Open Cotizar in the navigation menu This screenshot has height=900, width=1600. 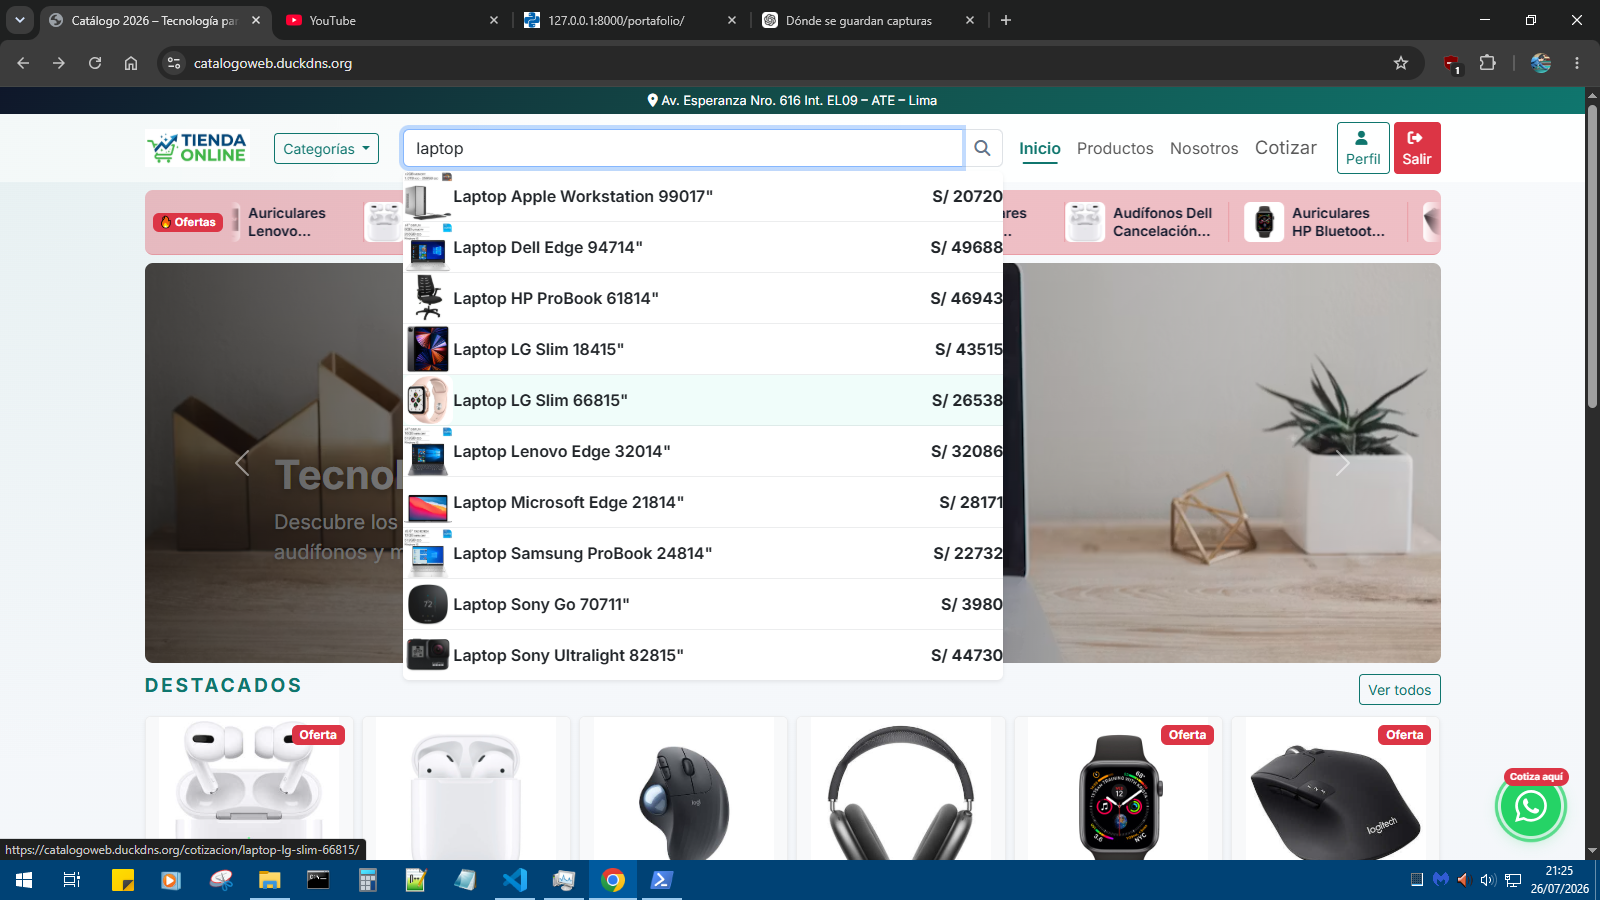pyautogui.click(x=1286, y=148)
